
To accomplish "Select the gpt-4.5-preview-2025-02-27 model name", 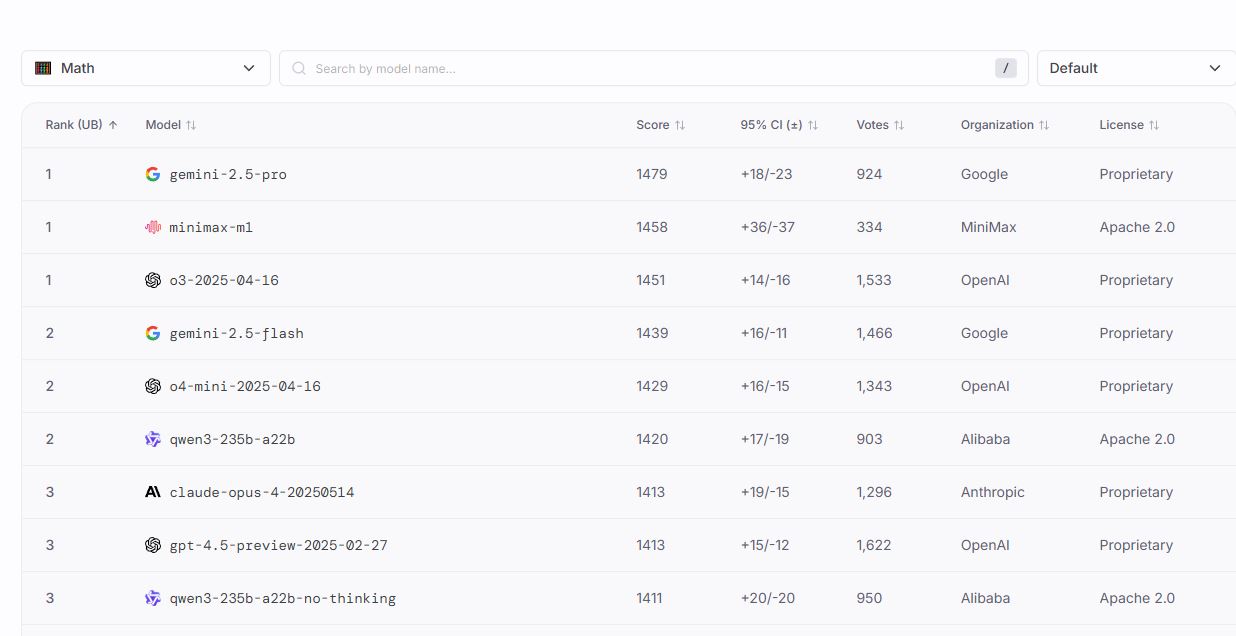I will click(x=278, y=545).
